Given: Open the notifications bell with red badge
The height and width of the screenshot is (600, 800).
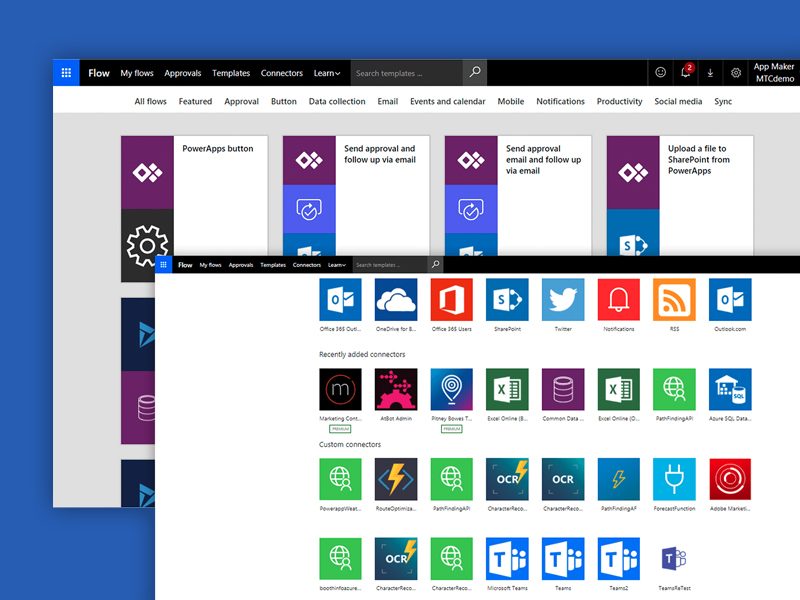Looking at the screenshot, I should coord(686,72).
